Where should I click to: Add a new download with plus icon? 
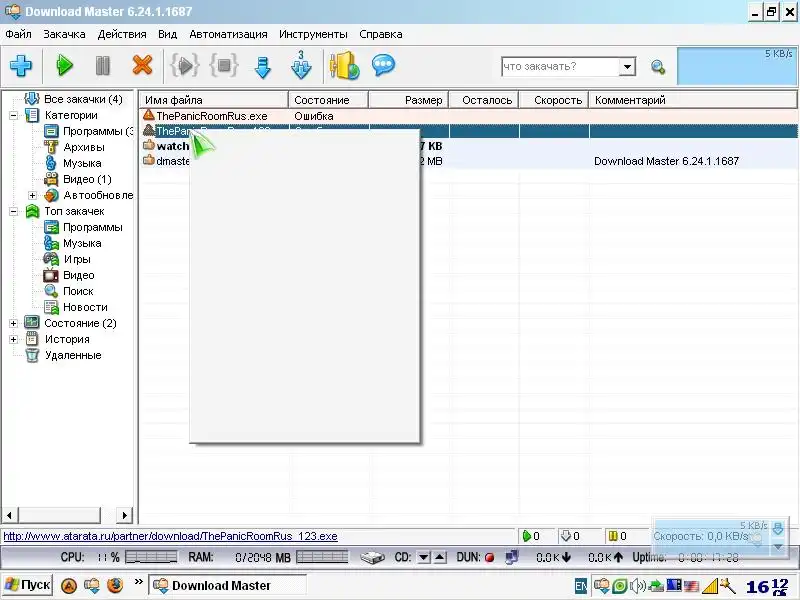tap(21, 66)
